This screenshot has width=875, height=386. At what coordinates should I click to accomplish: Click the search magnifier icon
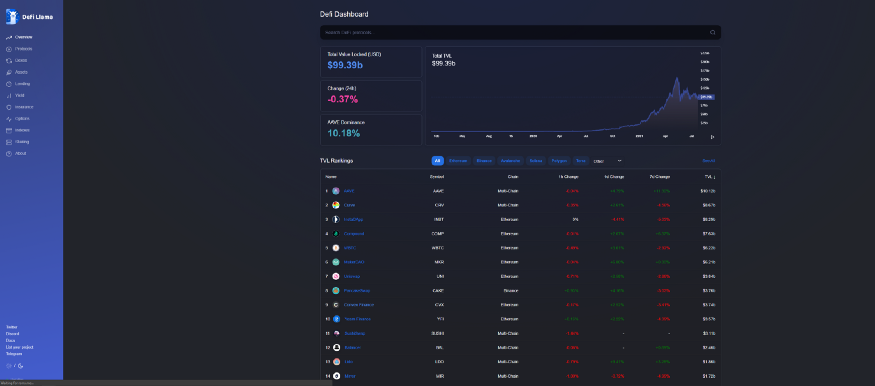point(713,32)
